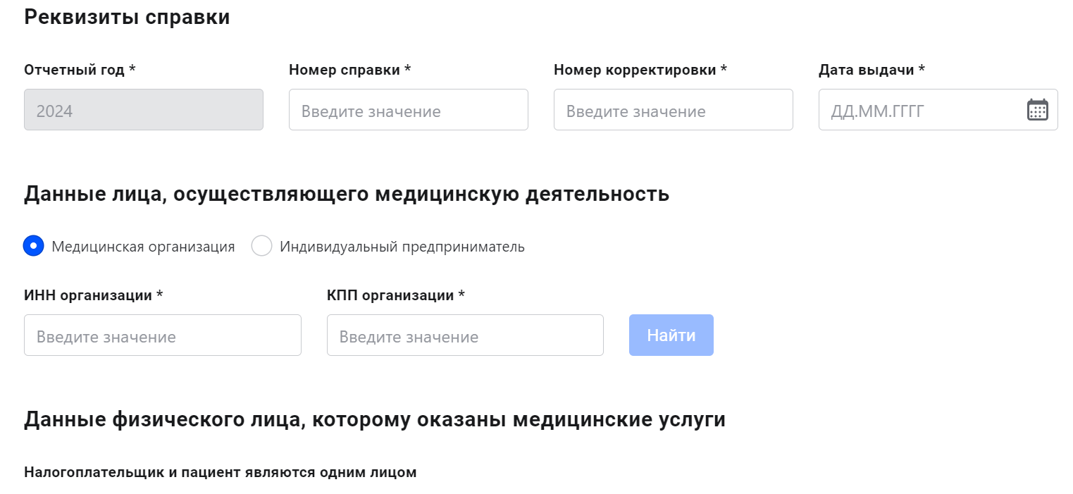Click into the Номер корректировки field

(673, 111)
